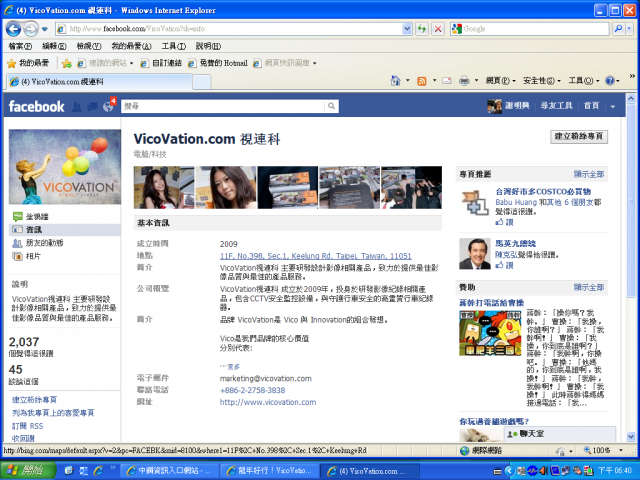This screenshot has width=640, height=480.
Task: Click the Windows 開始 Start button
Action: tap(28, 471)
